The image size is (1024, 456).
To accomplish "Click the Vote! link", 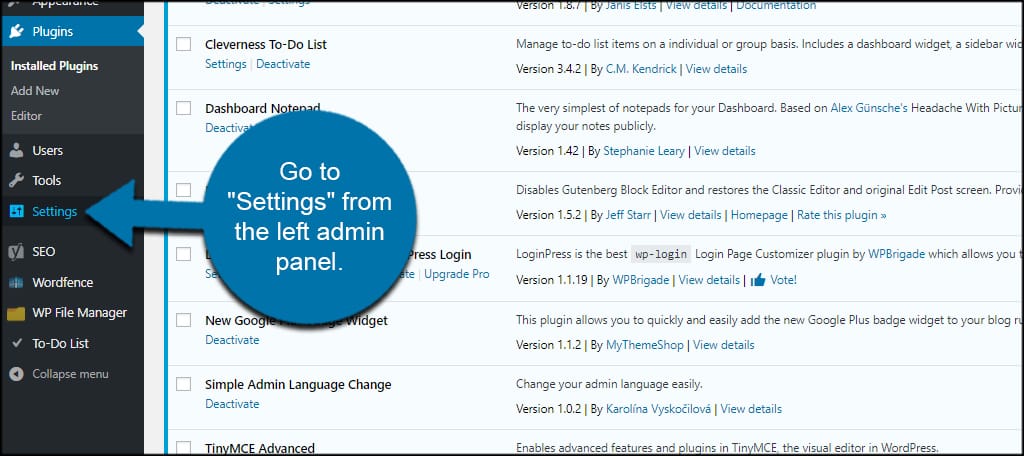I will coord(783,280).
